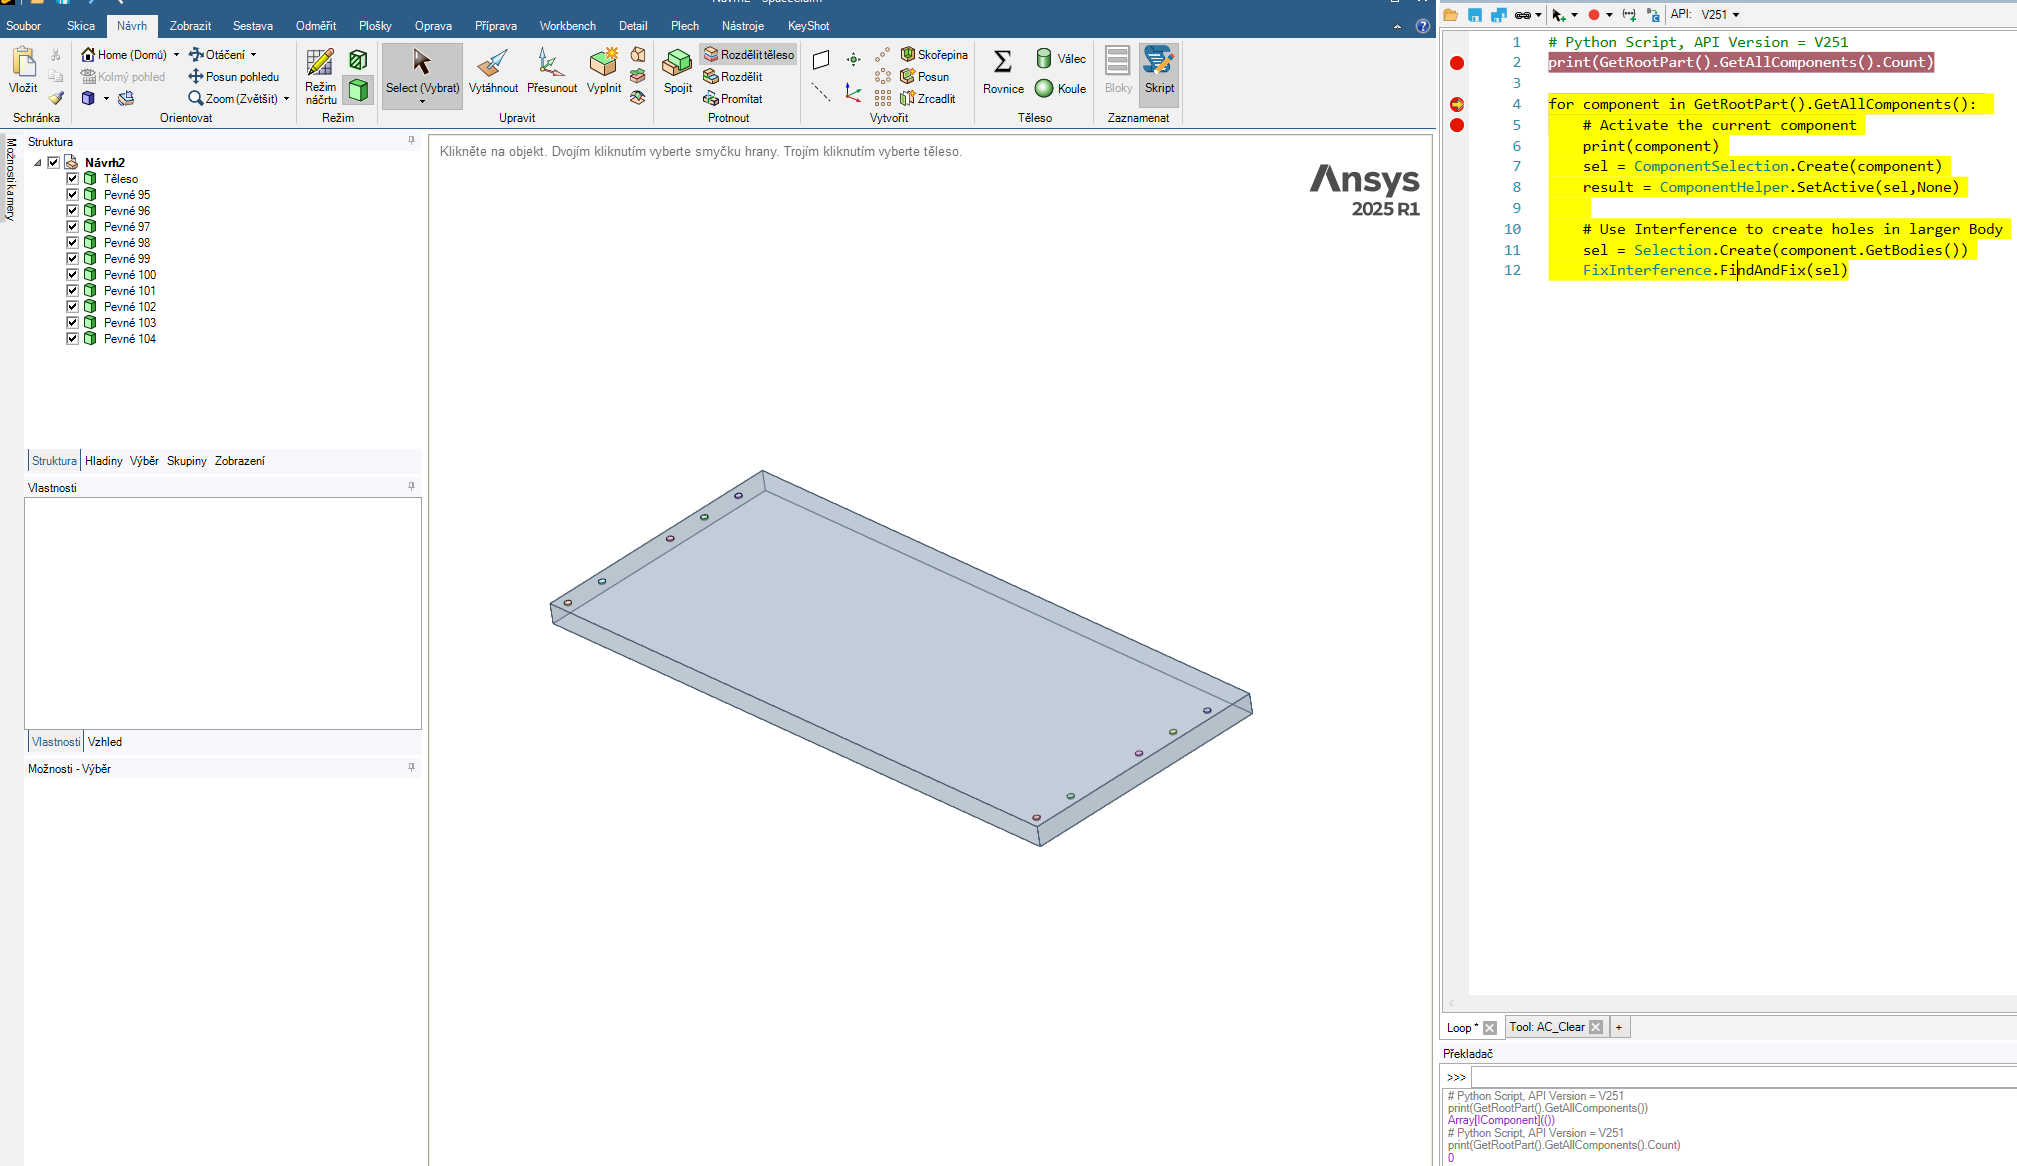This screenshot has width=2017, height=1166.
Task: Toggle breakpoint on script line 5
Action: [x=1457, y=125]
